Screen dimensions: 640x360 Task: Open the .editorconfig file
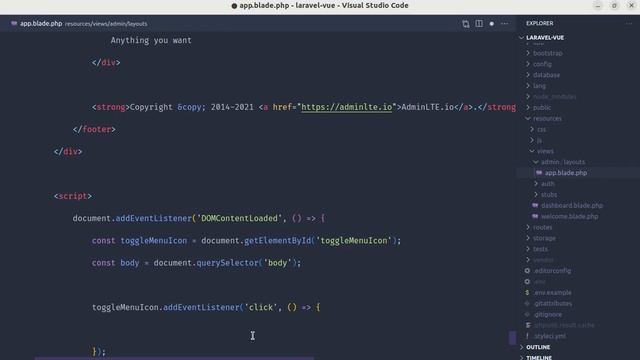[x=552, y=271]
